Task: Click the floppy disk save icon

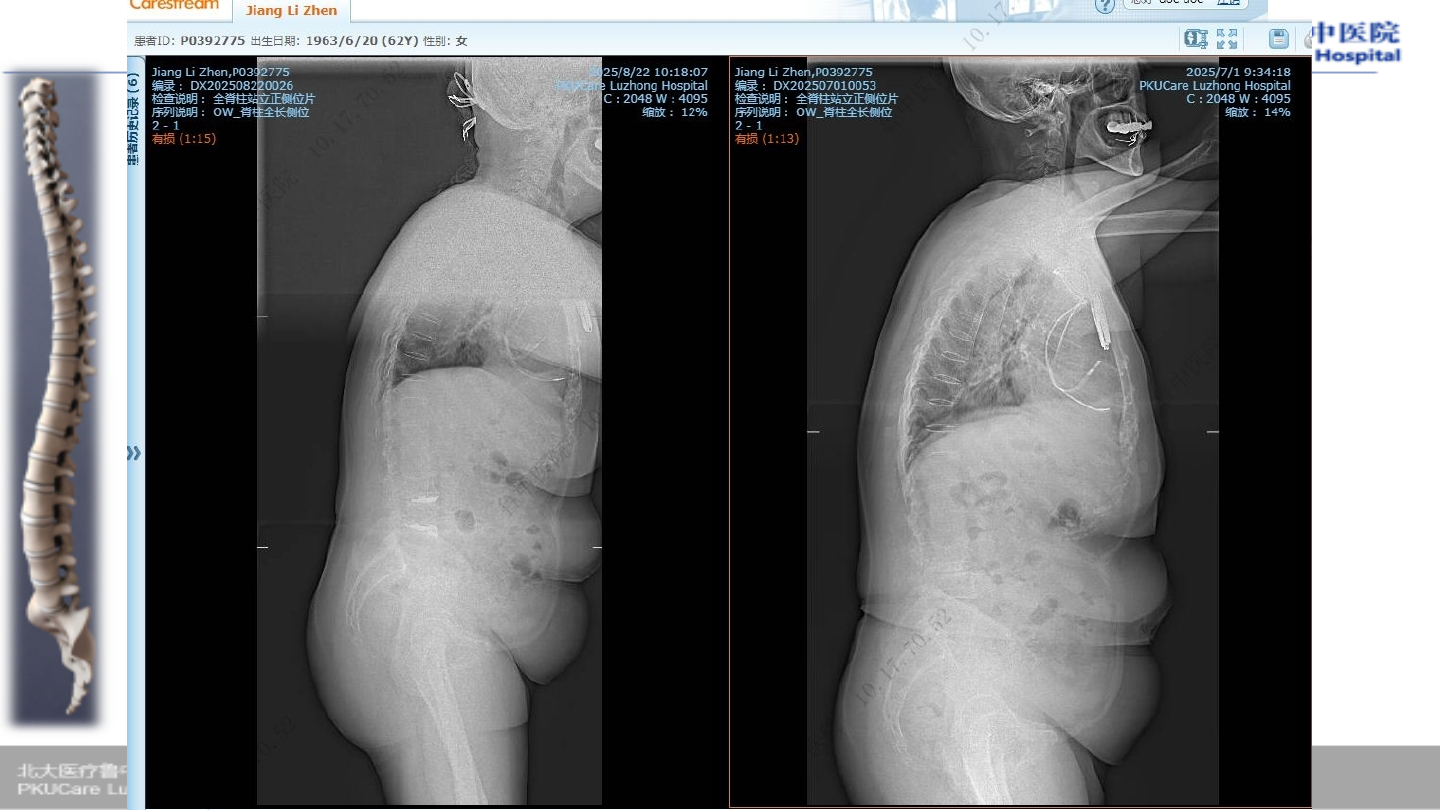Action: pos(1278,39)
